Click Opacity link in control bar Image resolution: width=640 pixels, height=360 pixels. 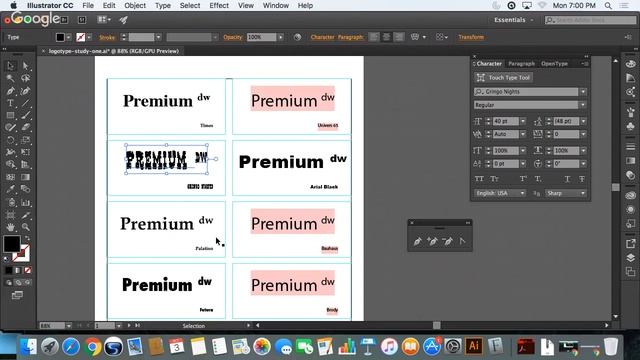[x=233, y=37]
